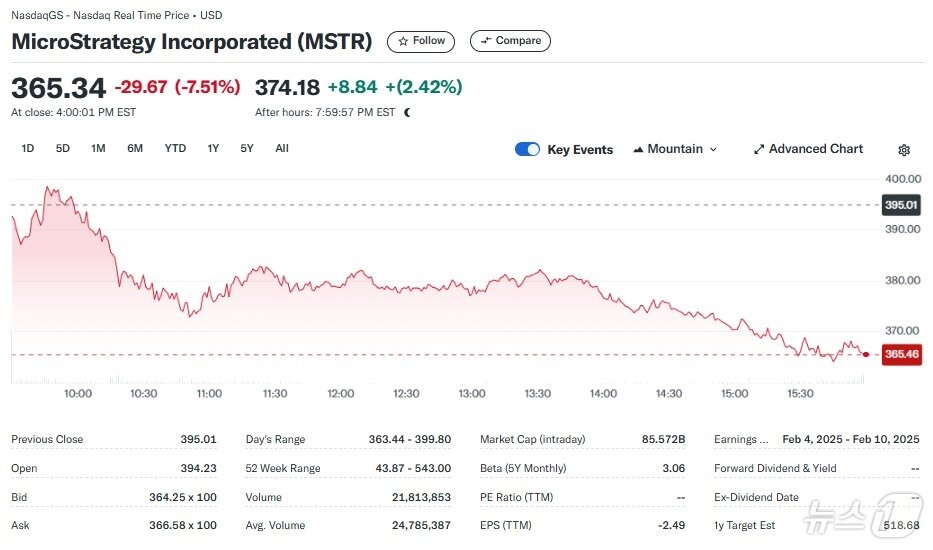Open chart settings gear icon
The height and width of the screenshot is (550, 933).
pos(904,150)
